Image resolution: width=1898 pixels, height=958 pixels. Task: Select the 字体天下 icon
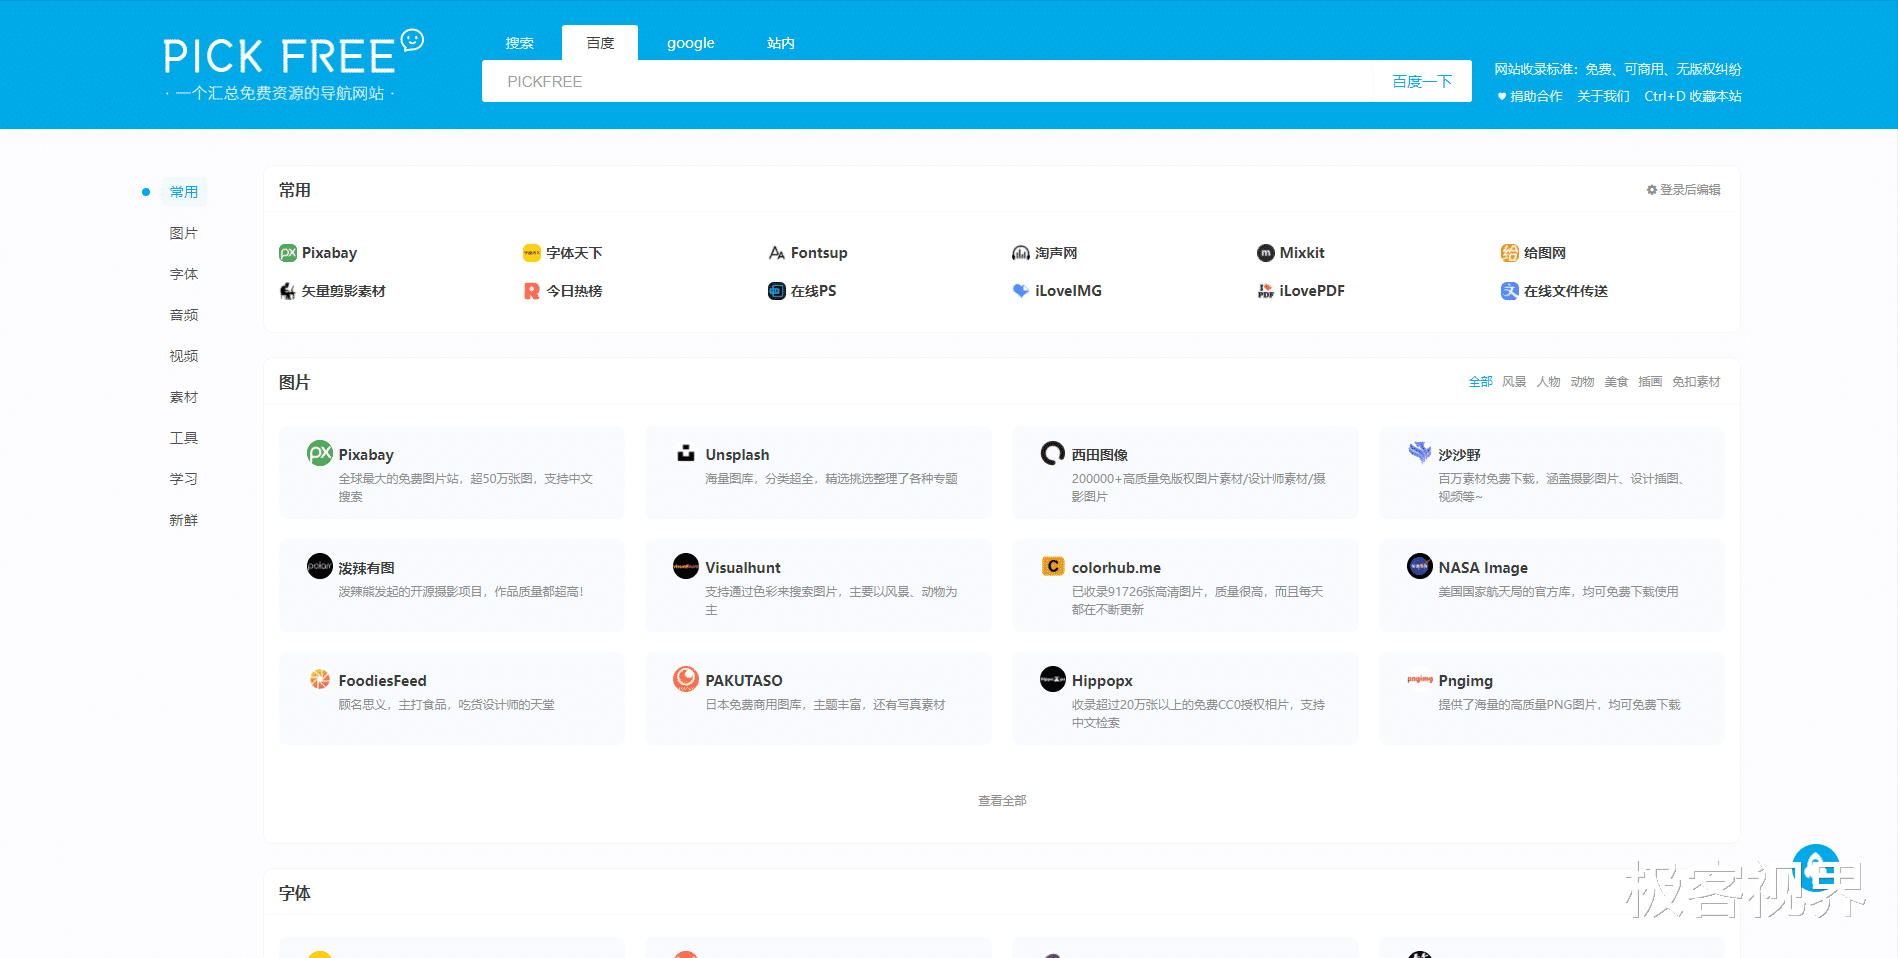point(531,252)
